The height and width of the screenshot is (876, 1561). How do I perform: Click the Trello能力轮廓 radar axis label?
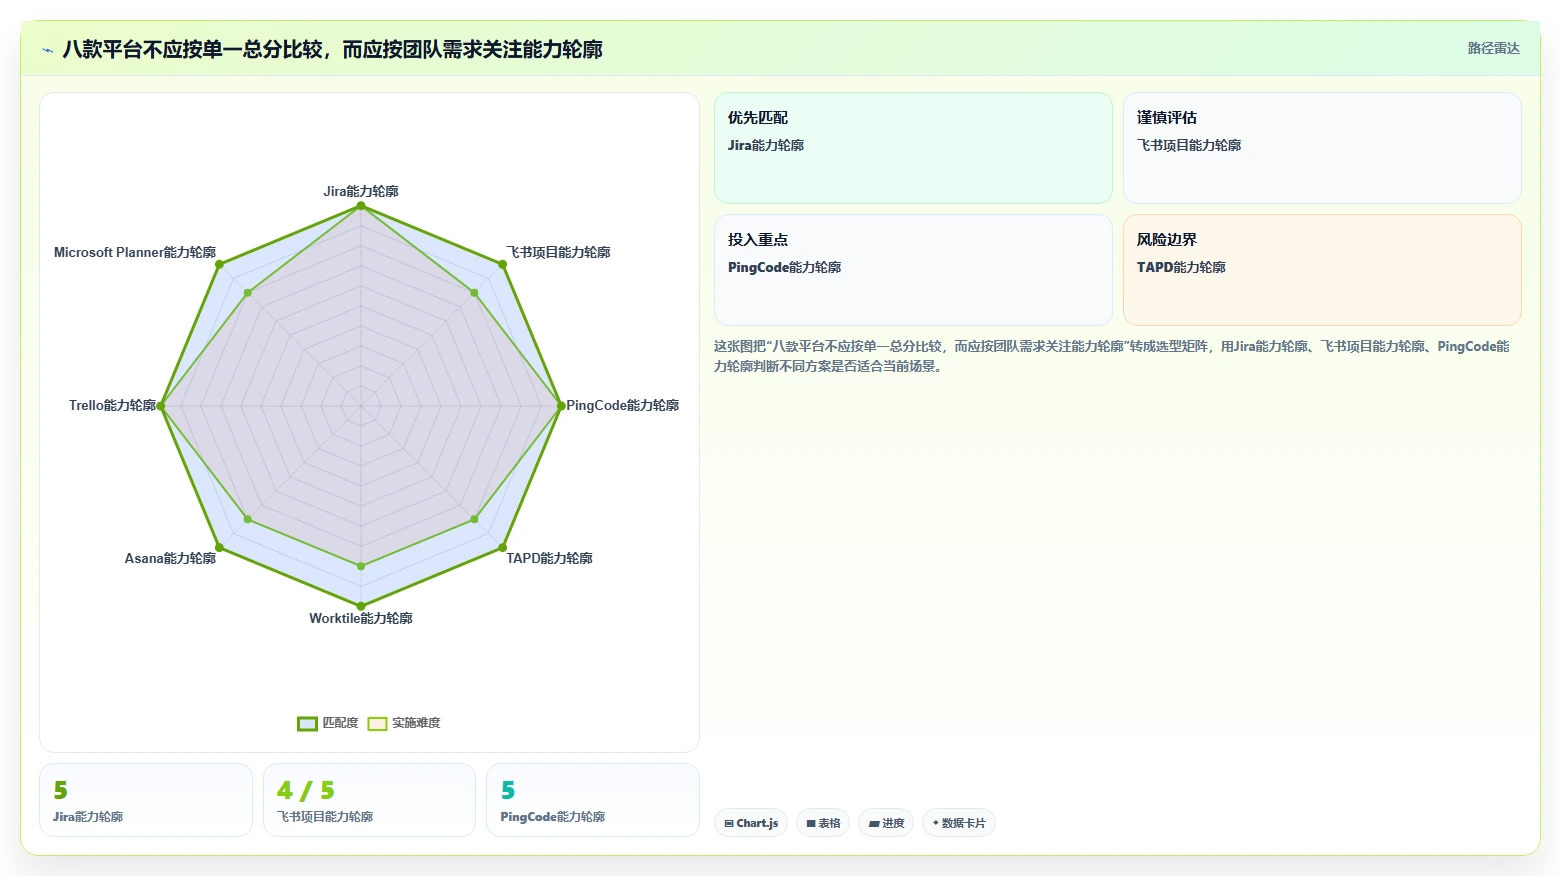point(112,405)
